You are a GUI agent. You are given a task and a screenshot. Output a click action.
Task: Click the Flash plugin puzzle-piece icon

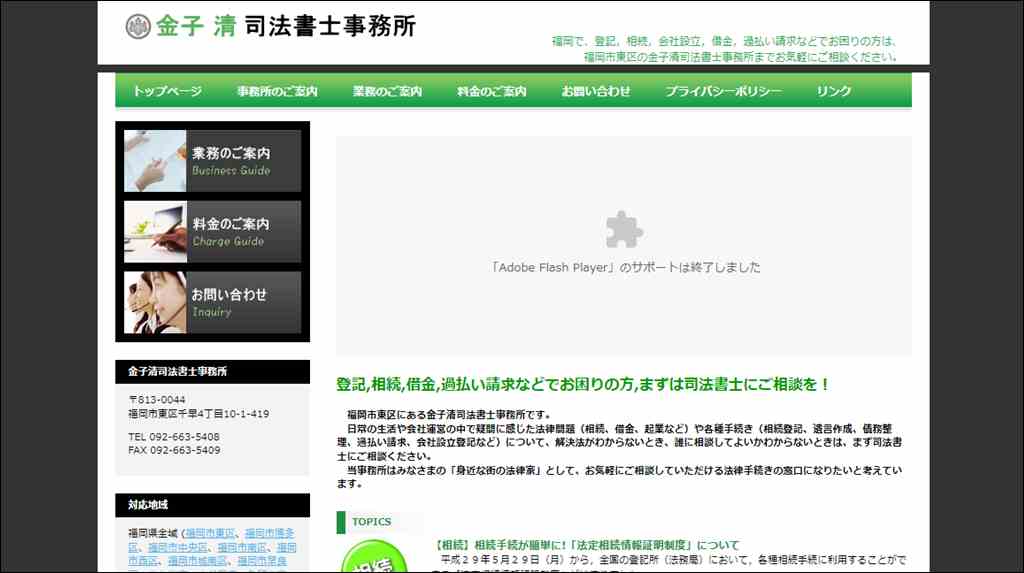point(624,229)
